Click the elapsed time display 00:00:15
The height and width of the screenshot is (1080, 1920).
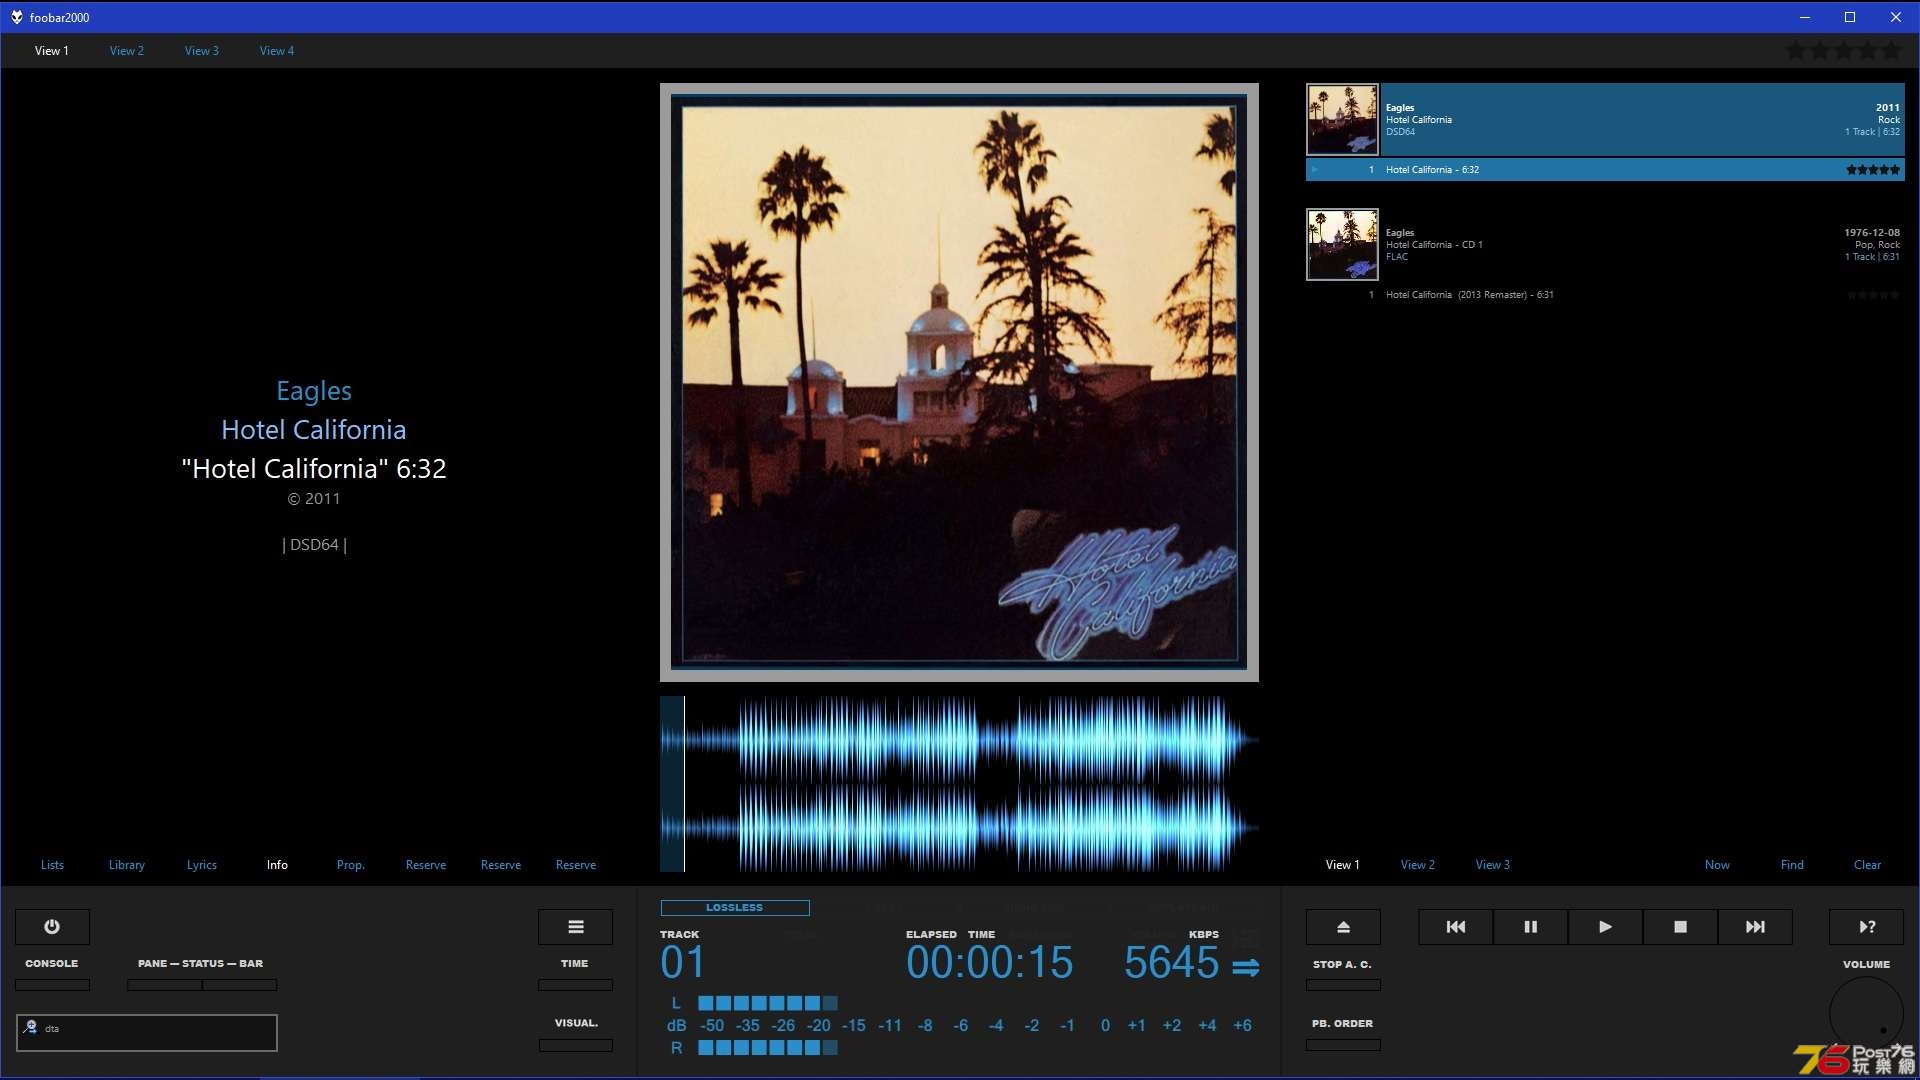[x=990, y=963]
